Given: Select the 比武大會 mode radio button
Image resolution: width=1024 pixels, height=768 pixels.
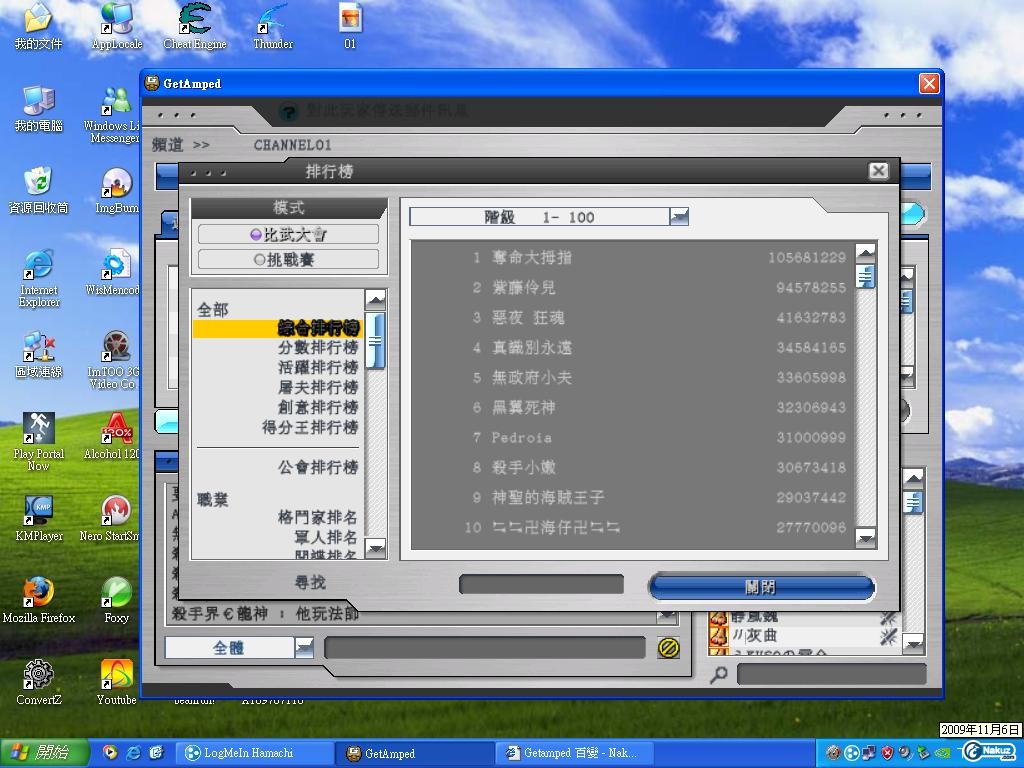Looking at the screenshot, I should (x=288, y=234).
